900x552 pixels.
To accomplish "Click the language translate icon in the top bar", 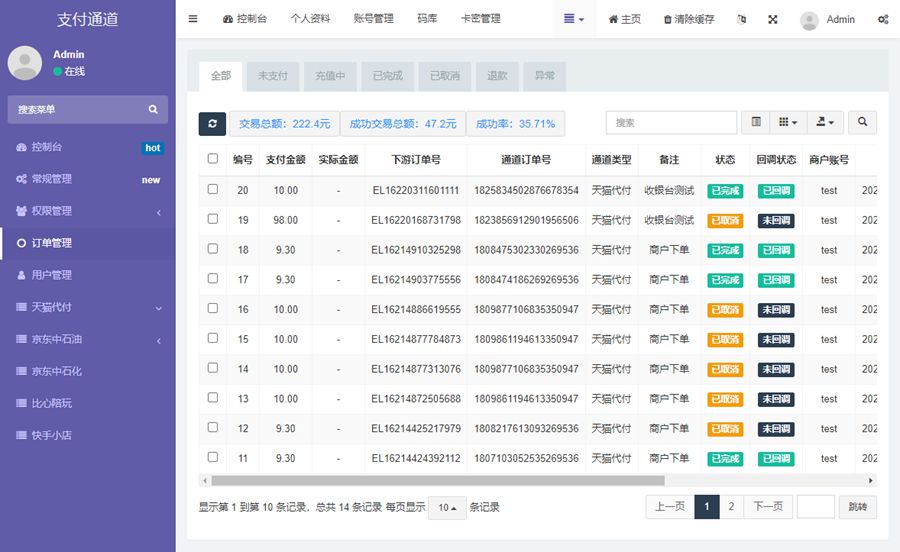I will pos(741,19).
